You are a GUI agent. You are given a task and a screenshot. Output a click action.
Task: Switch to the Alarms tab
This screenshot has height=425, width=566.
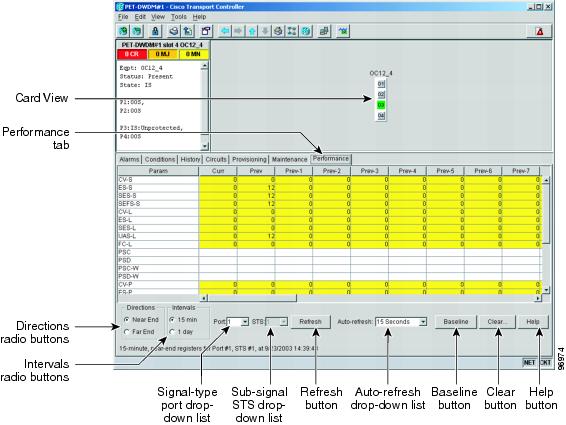129,159
